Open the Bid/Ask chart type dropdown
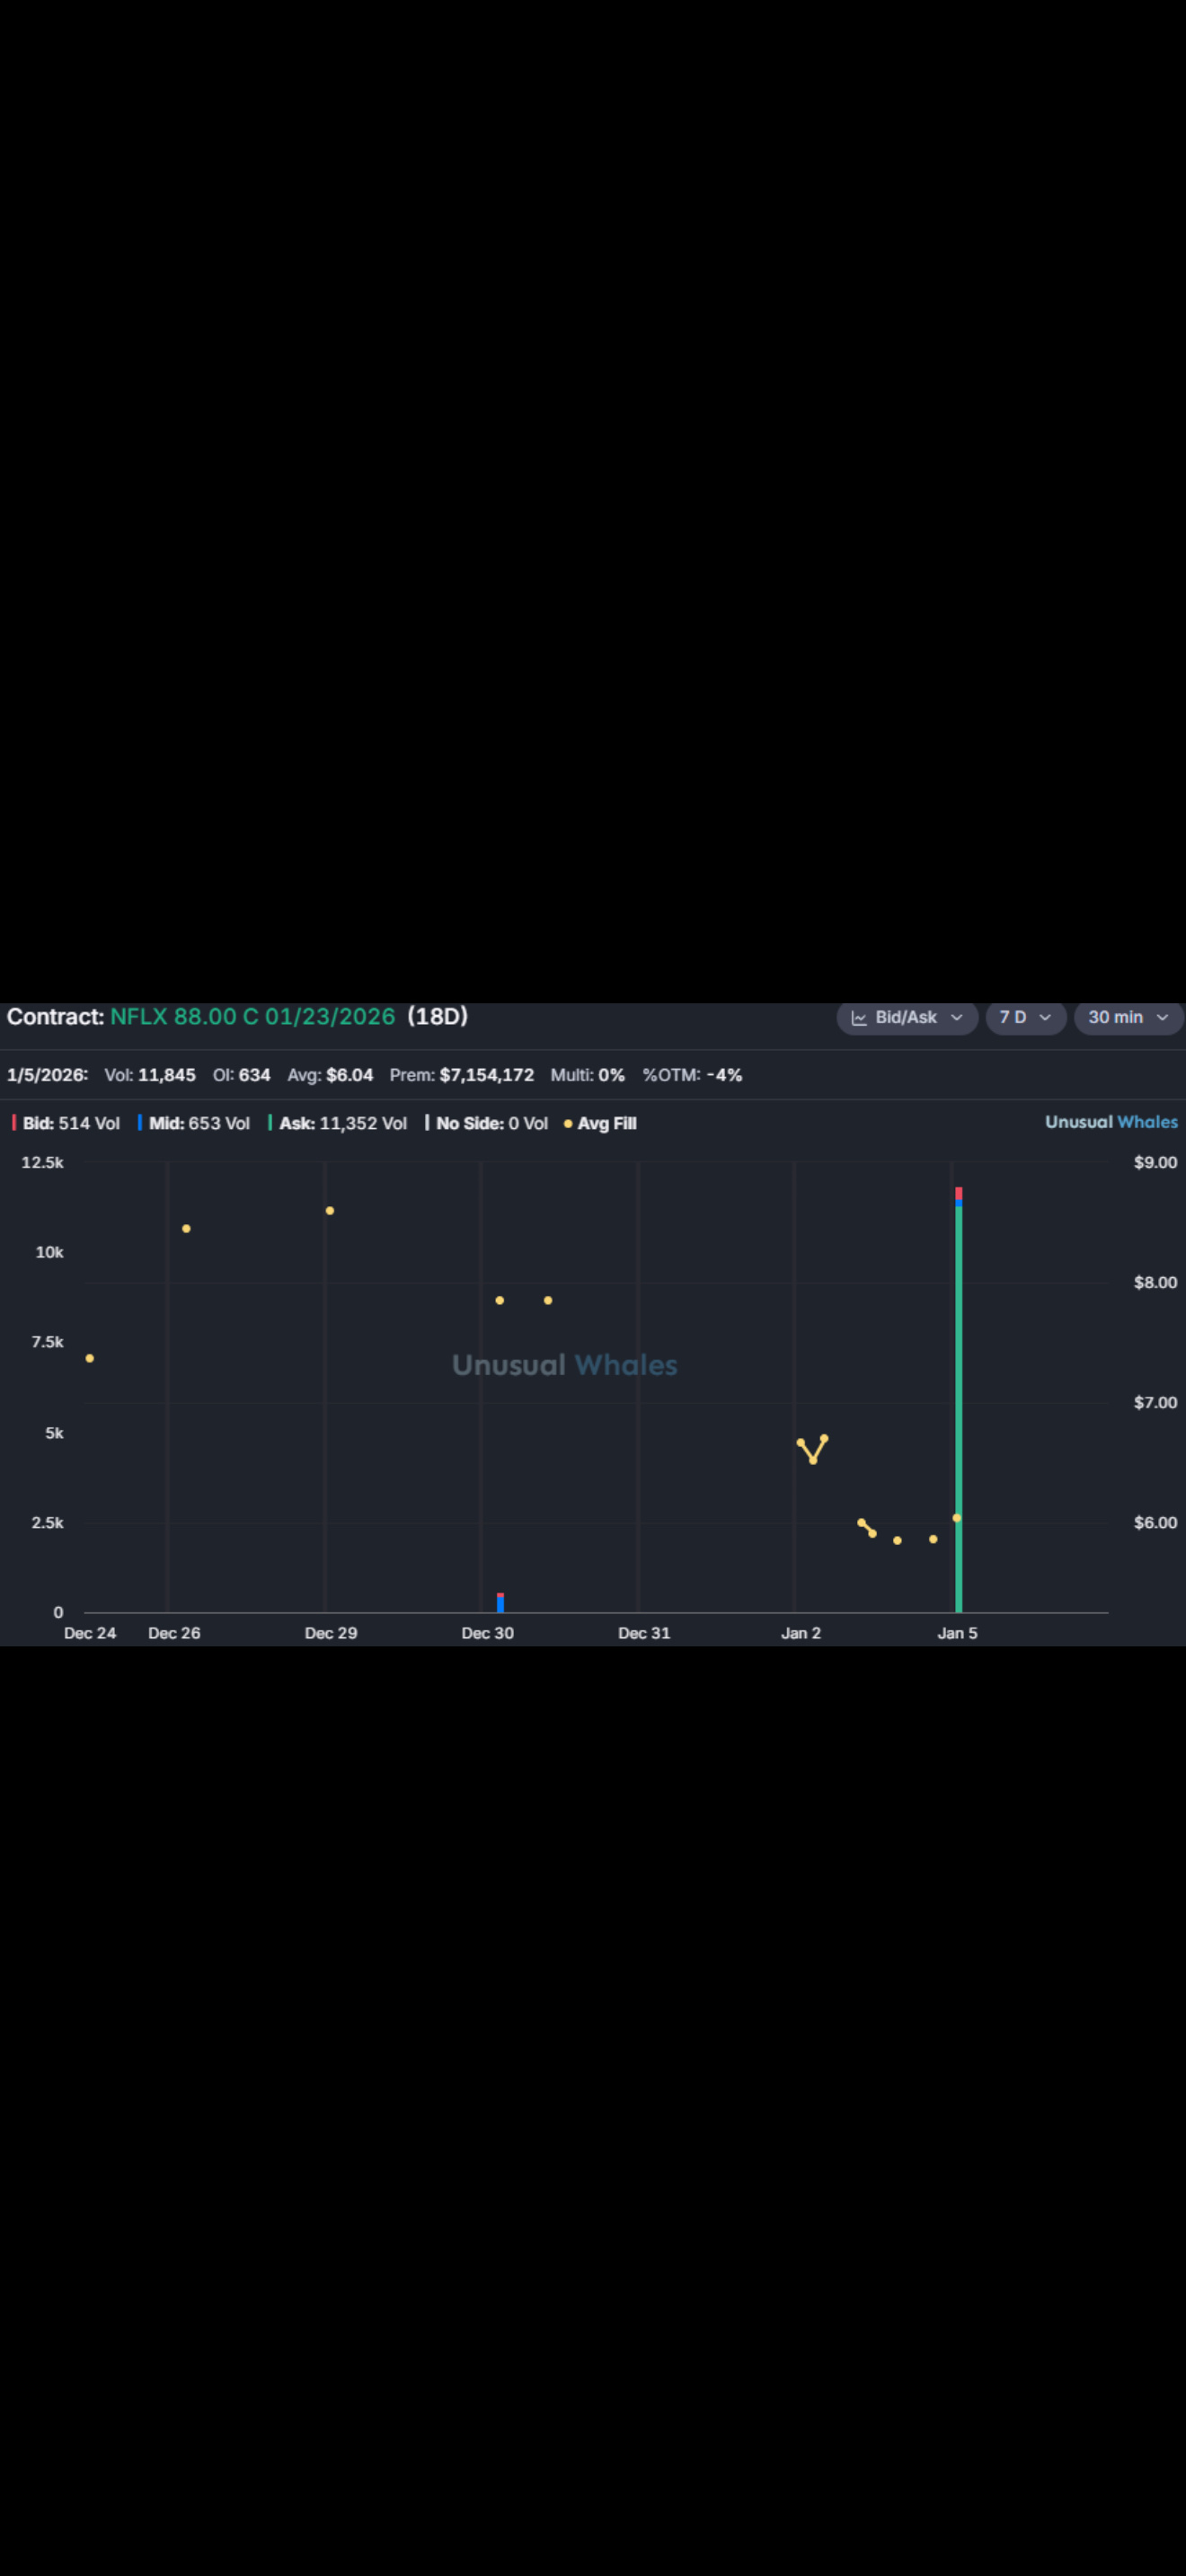The width and height of the screenshot is (1186, 2576). click(x=907, y=1017)
